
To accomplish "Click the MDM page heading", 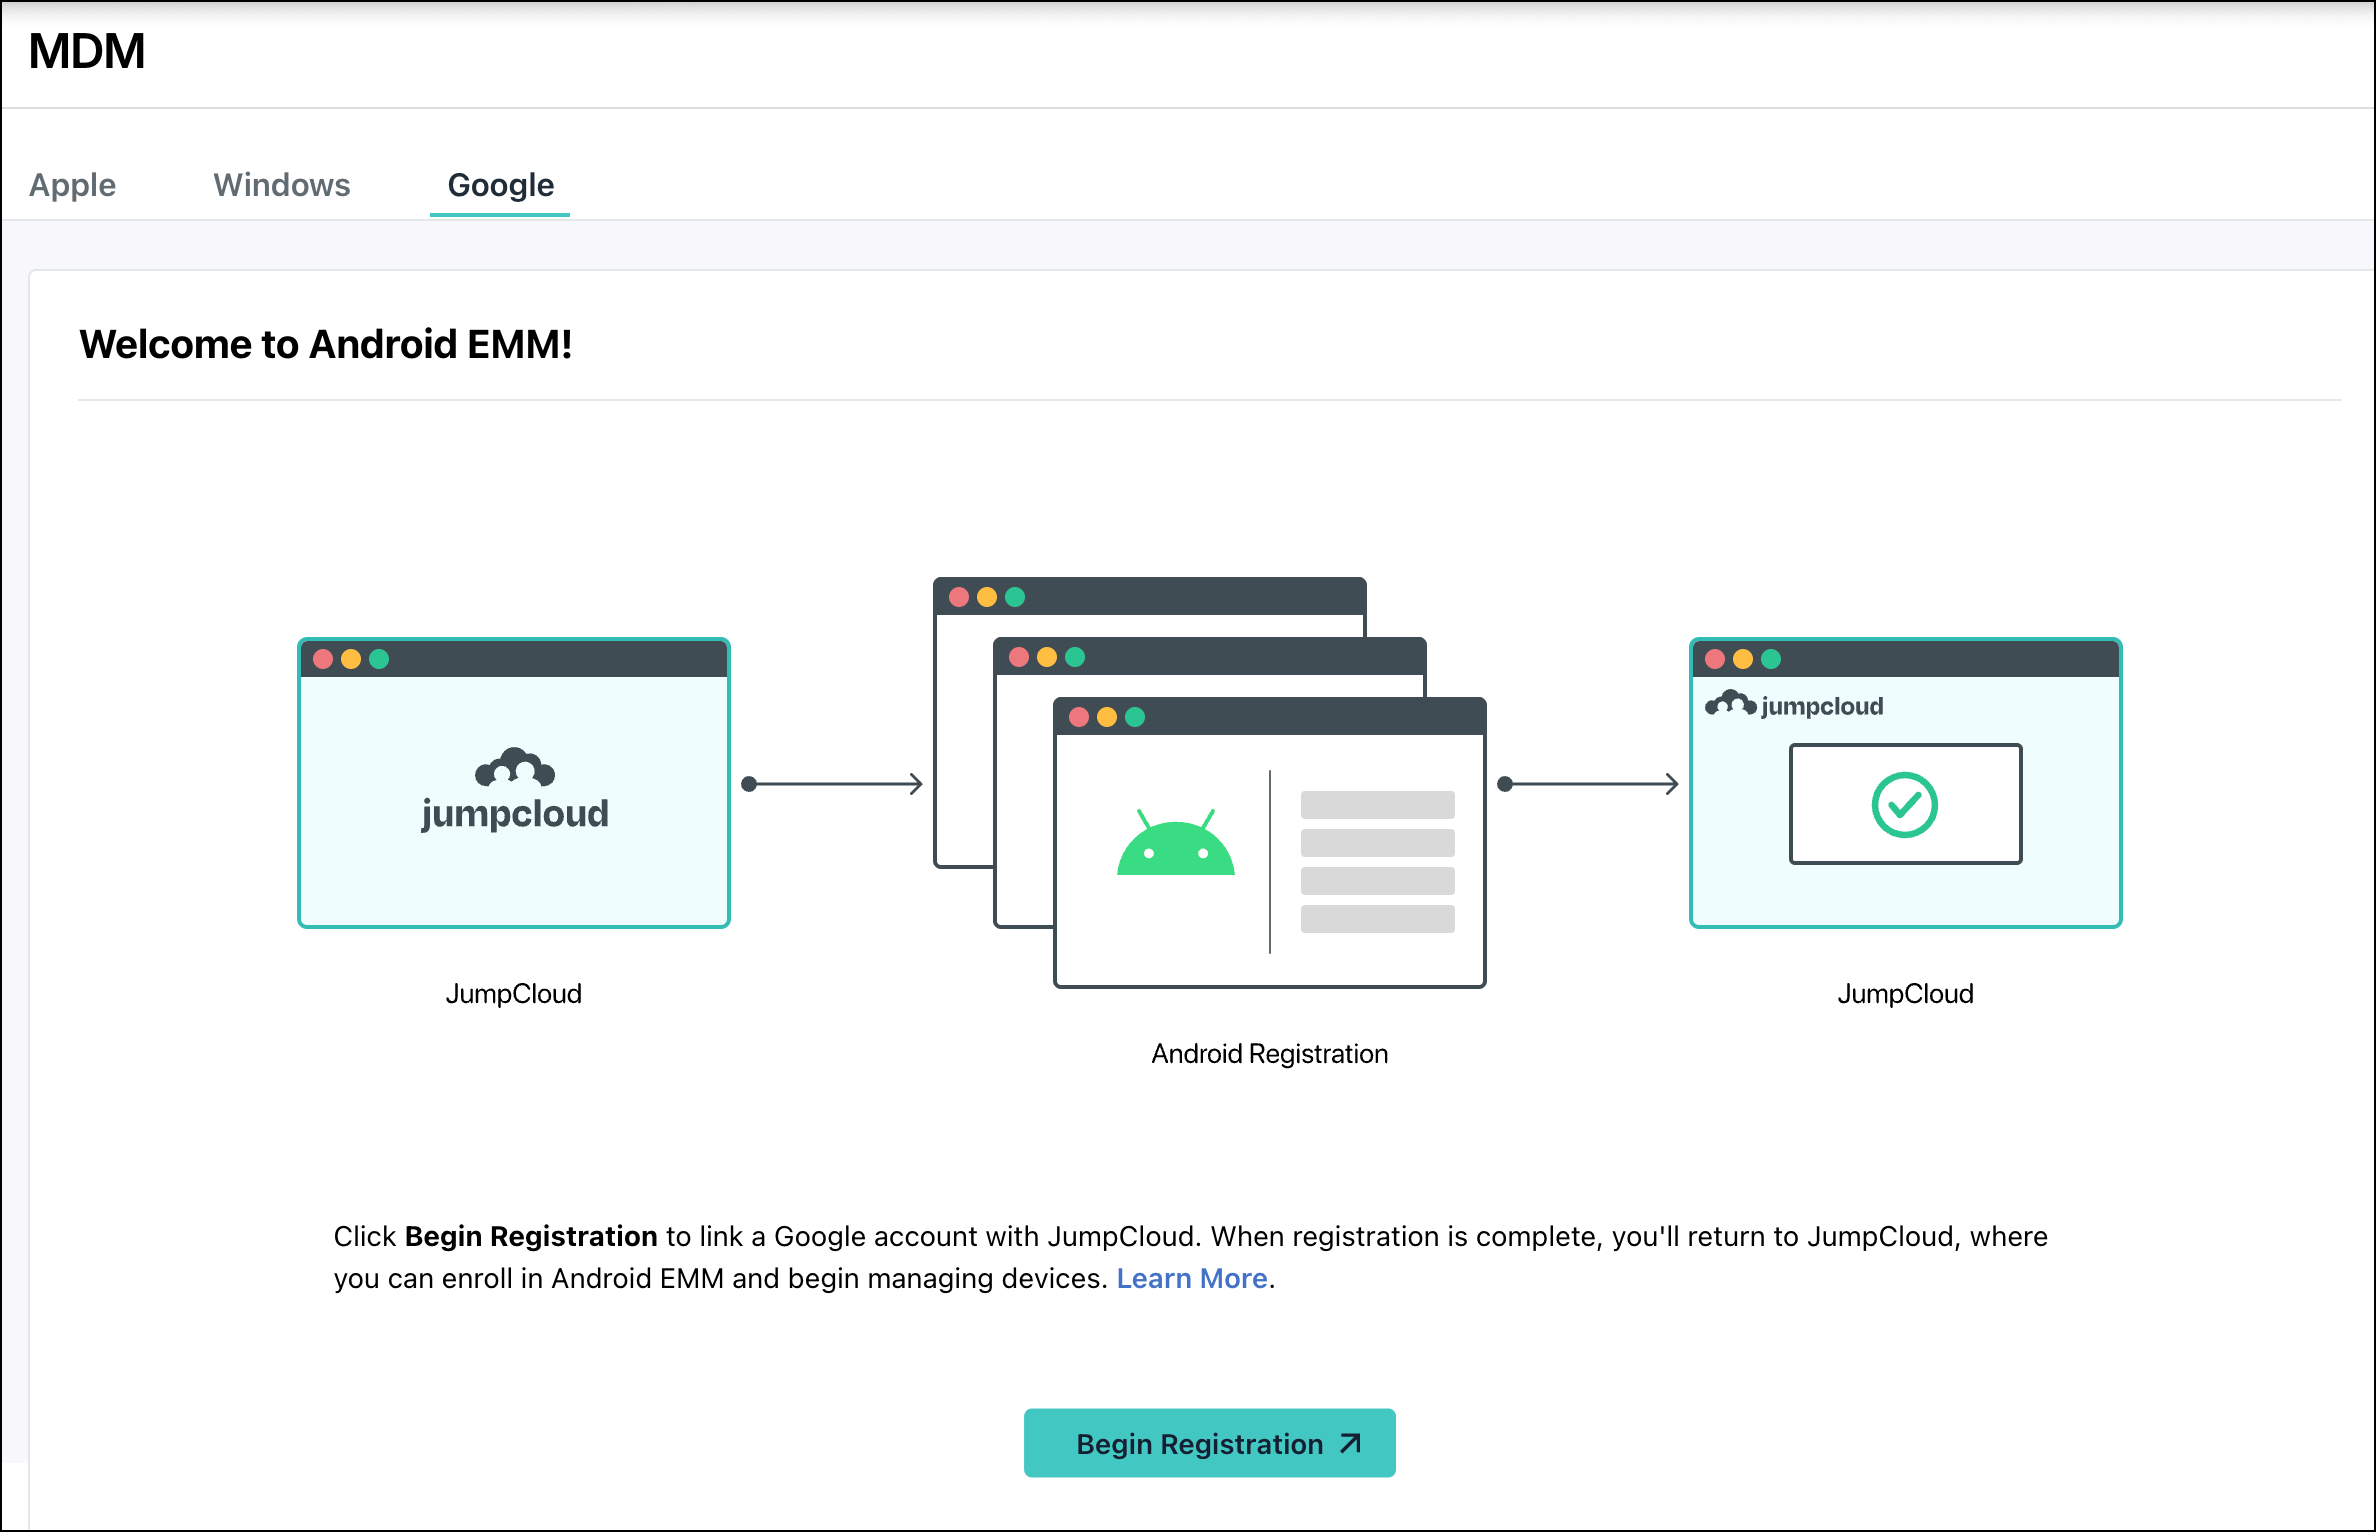I will (87, 51).
